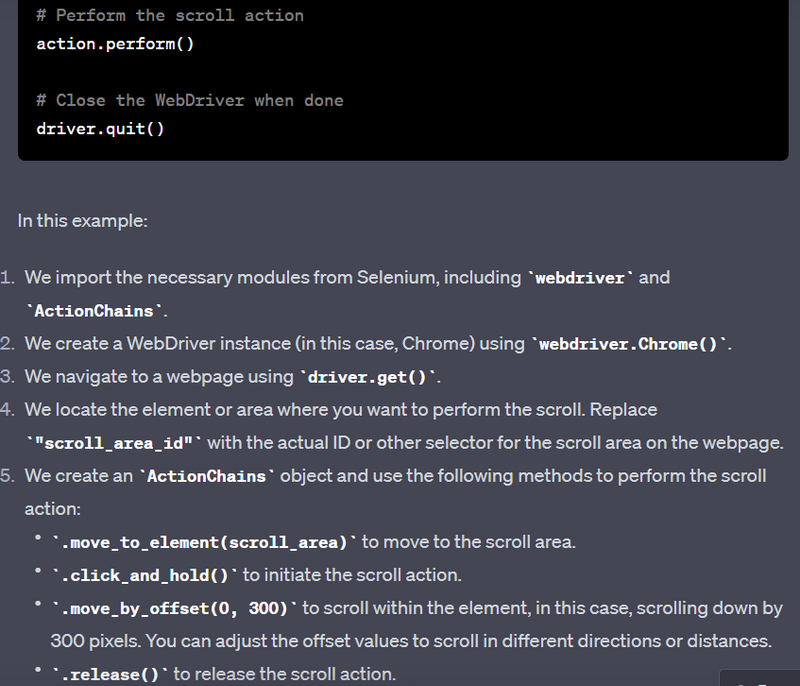Click the inline code `"scroll_area_id"`

(x=114, y=443)
